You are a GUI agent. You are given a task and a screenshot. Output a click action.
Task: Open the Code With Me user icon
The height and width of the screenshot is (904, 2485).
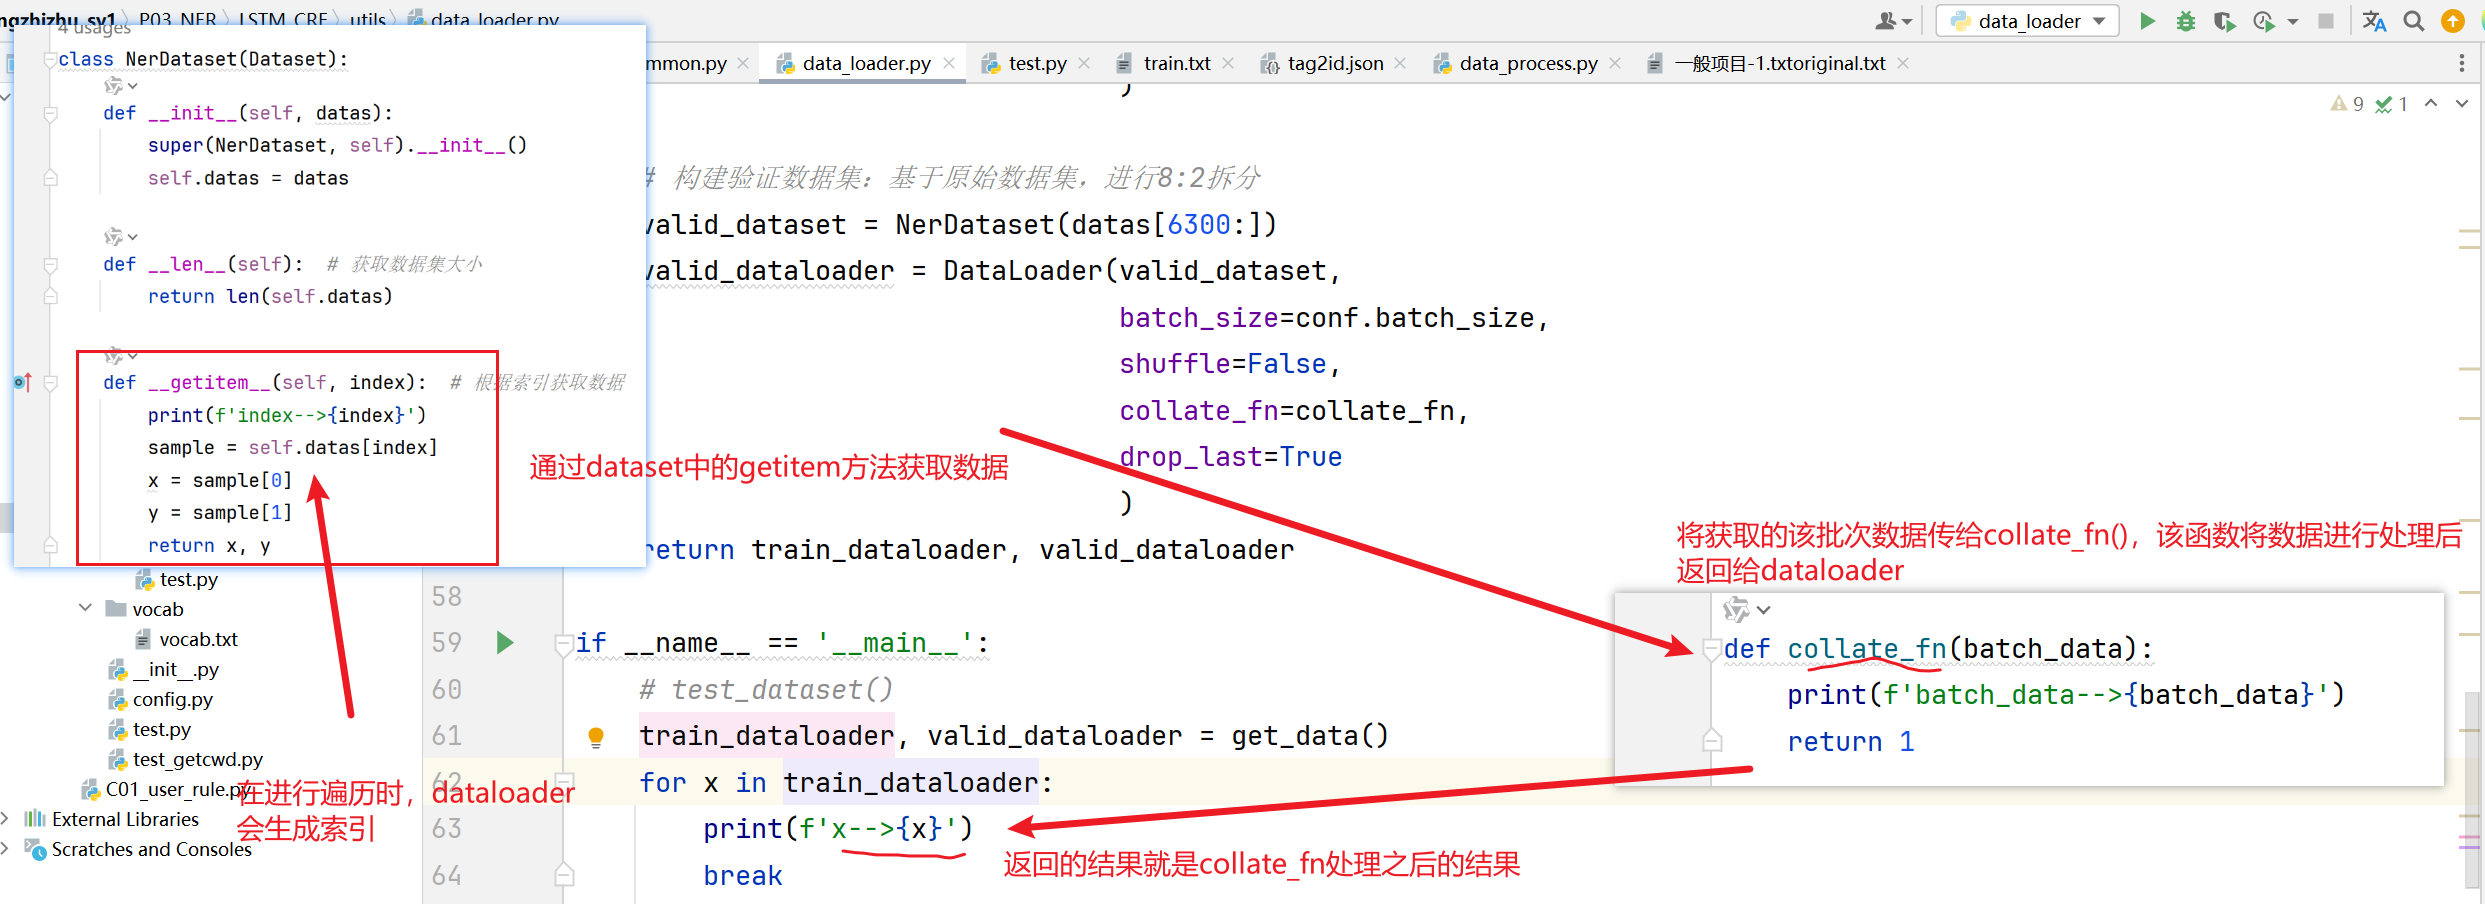[x=1886, y=21]
